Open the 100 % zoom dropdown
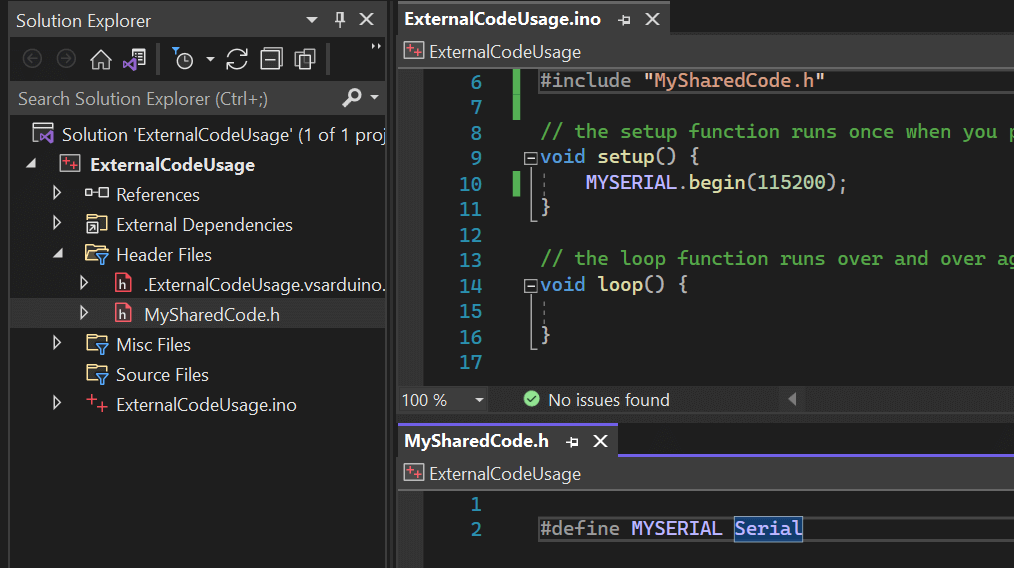The height and width of the screenshot is (568, 1014). coord(479,400)
